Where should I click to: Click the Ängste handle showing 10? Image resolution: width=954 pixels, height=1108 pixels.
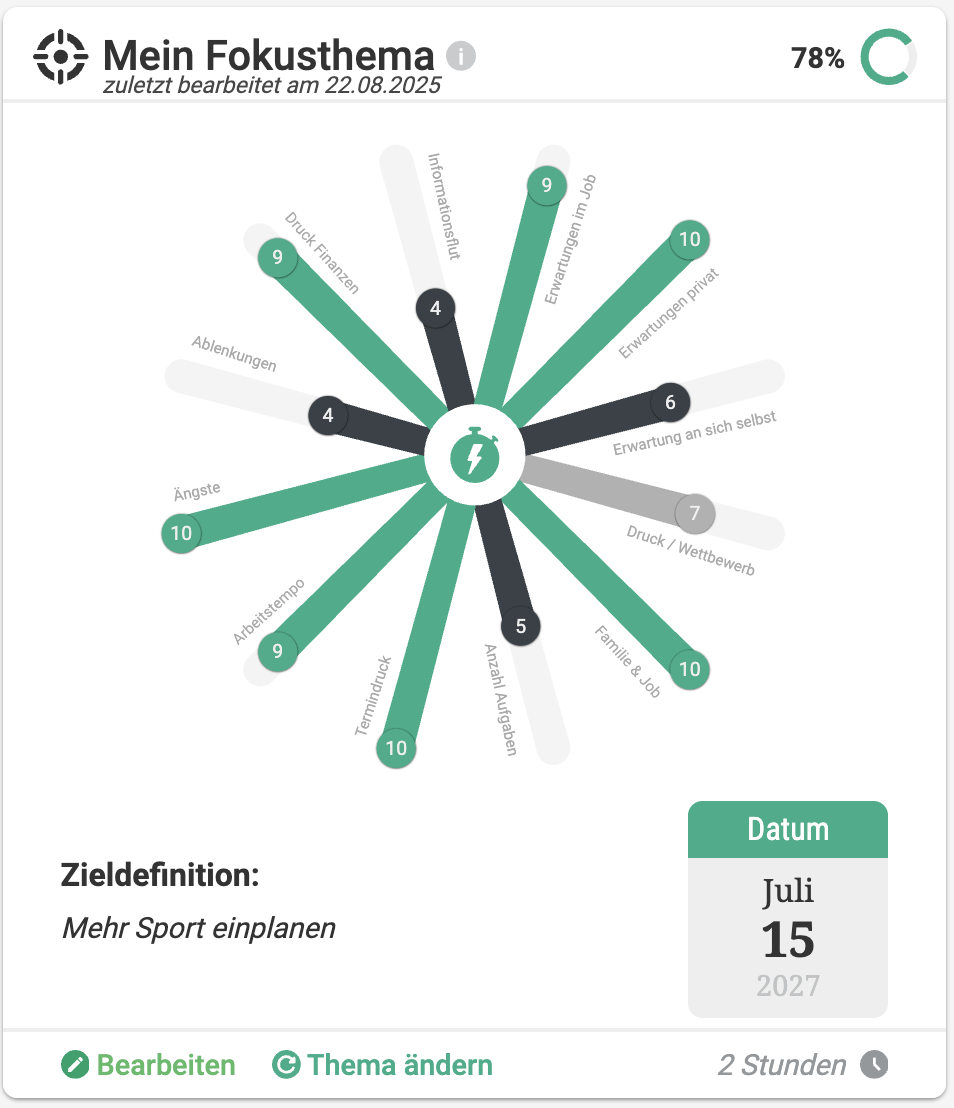(181, 533)
